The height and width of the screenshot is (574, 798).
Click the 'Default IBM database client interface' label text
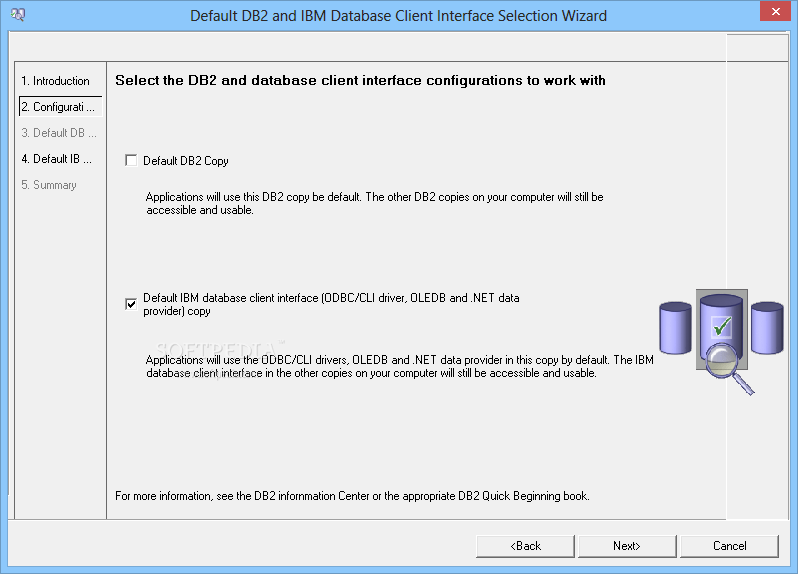coord(331,304)
